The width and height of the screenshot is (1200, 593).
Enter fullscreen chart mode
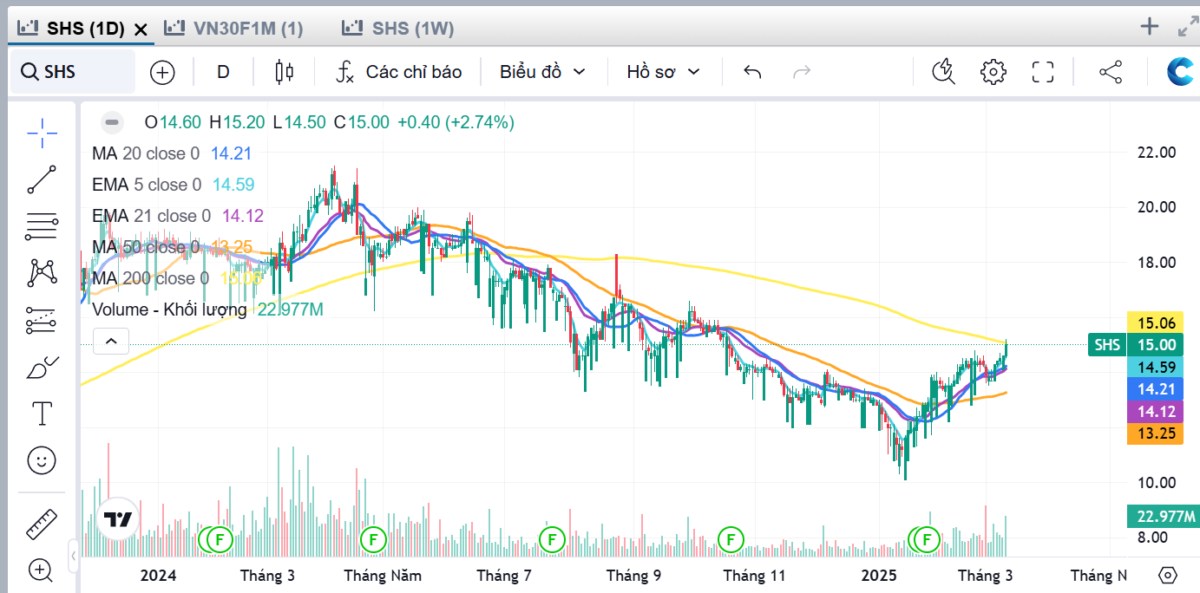1043,72
